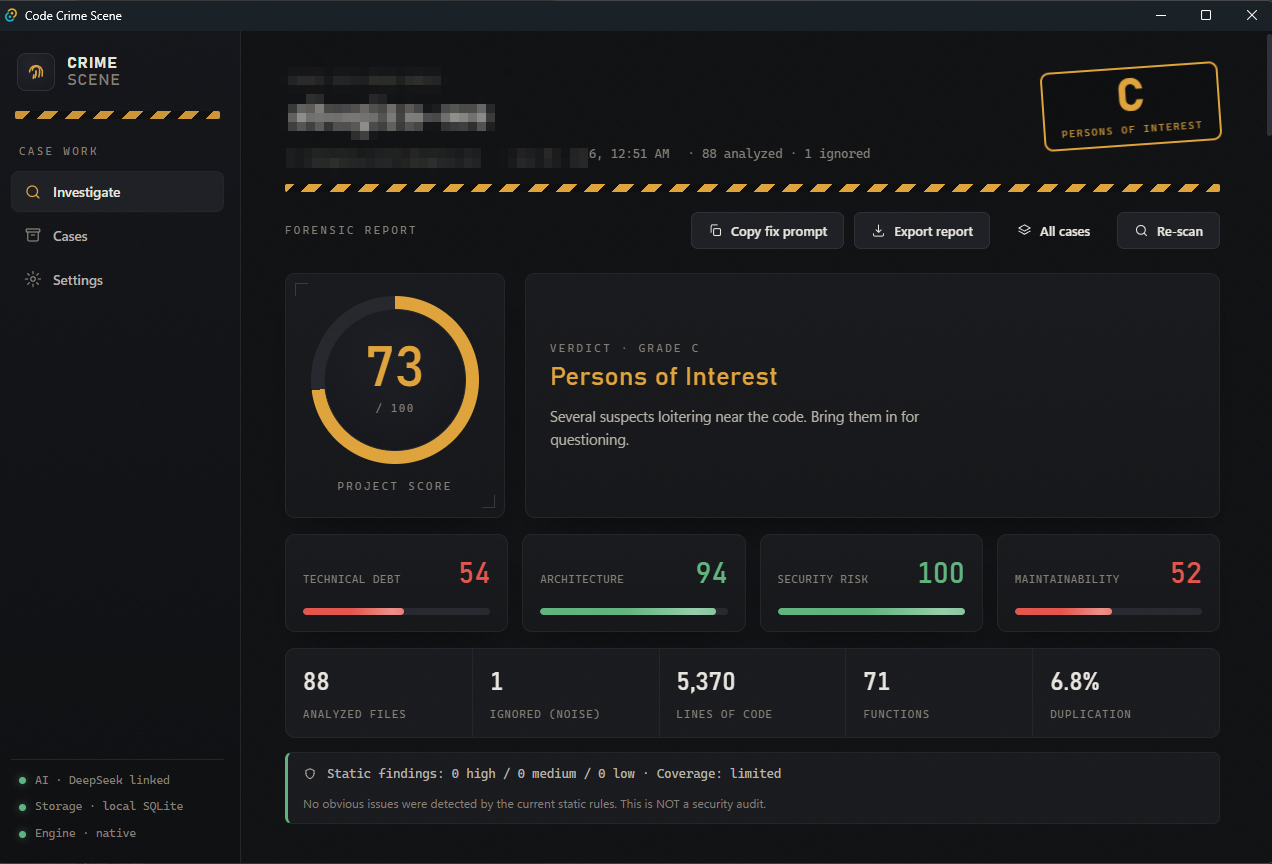The height and width of the screenshot is (864, 1272).
Task: View All cases
Action: click(x=1053, y=231)
